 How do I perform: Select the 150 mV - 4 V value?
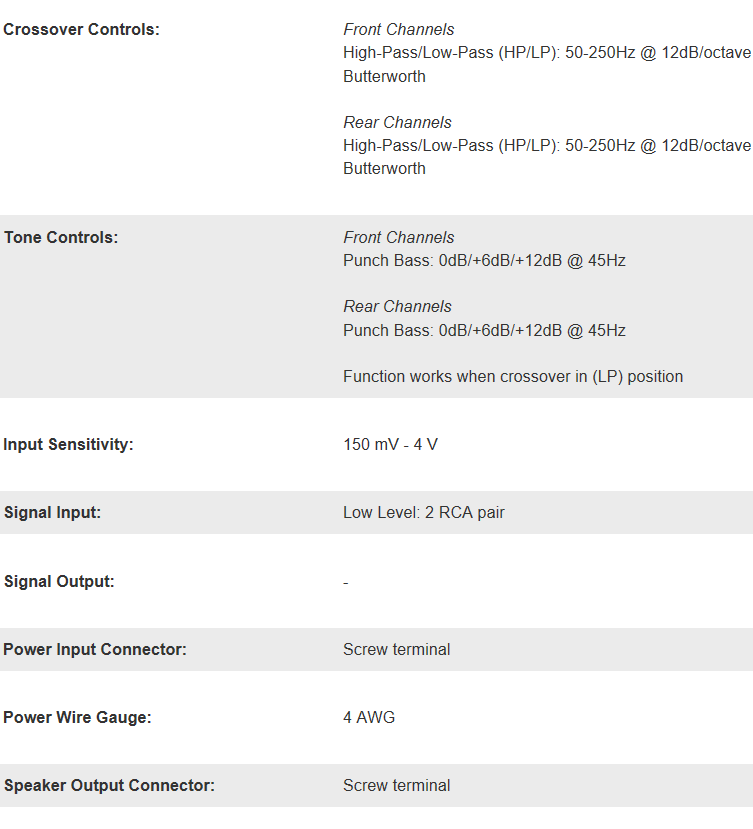390,445
